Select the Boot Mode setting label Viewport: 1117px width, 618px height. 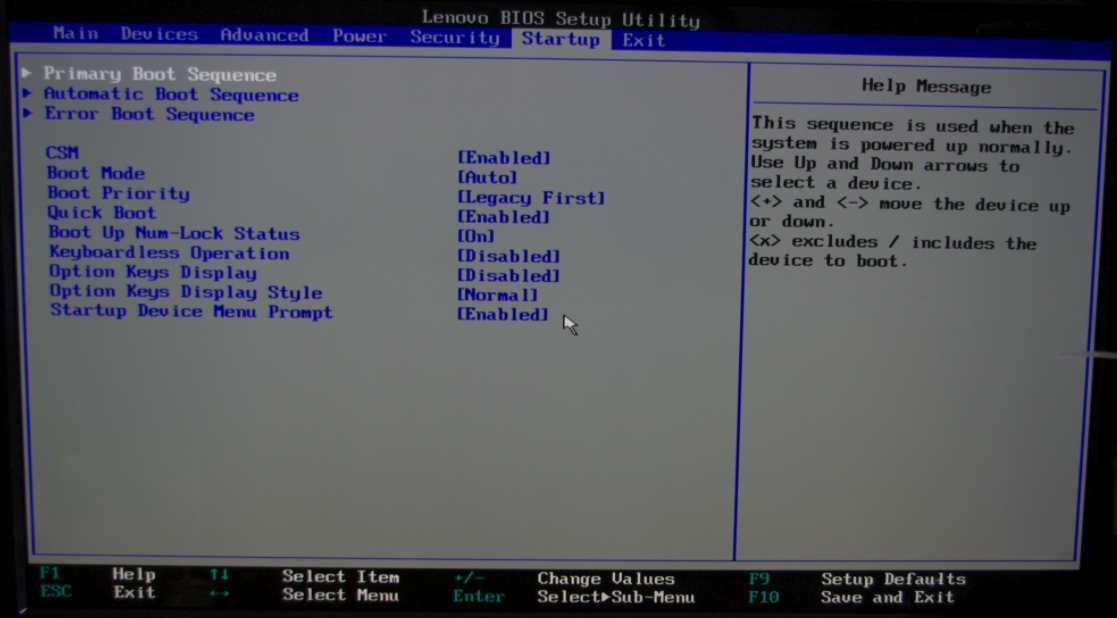[95, 173]
